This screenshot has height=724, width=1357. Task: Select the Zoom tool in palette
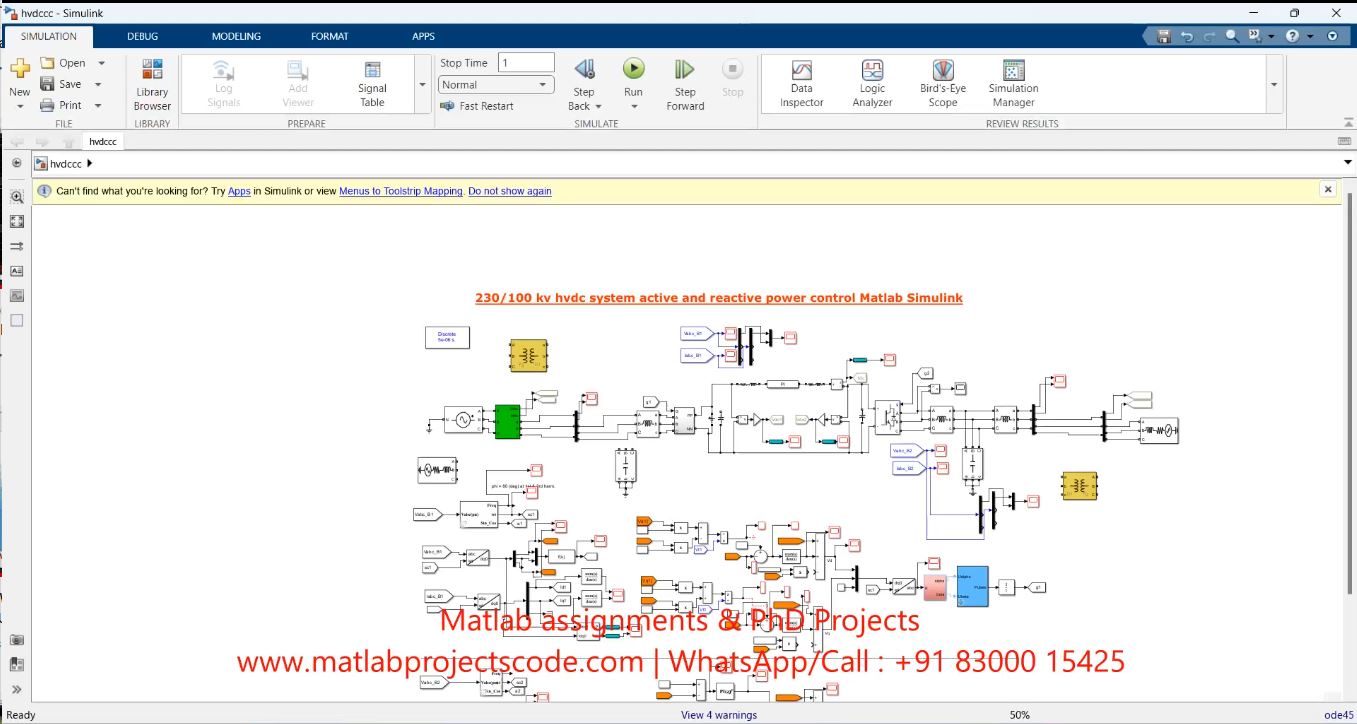pos(16,197)
